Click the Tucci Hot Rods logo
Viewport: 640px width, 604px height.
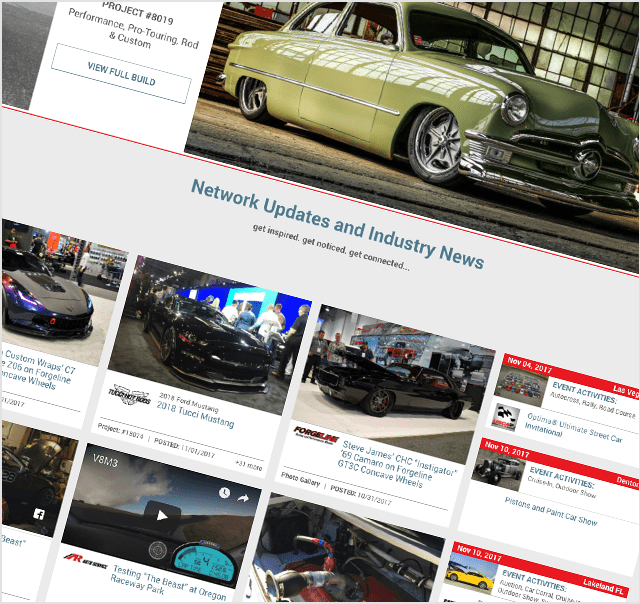[x=129, y=394]
